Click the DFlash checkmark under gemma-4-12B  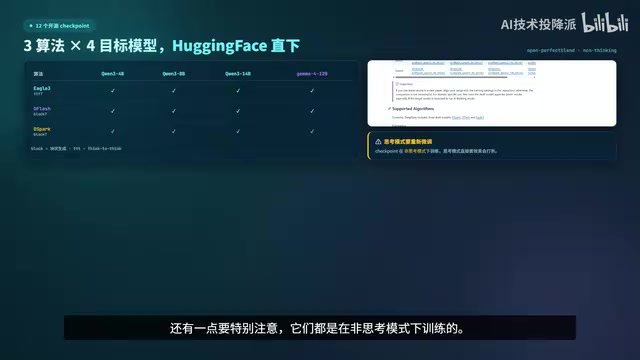(x=312, y=111)
